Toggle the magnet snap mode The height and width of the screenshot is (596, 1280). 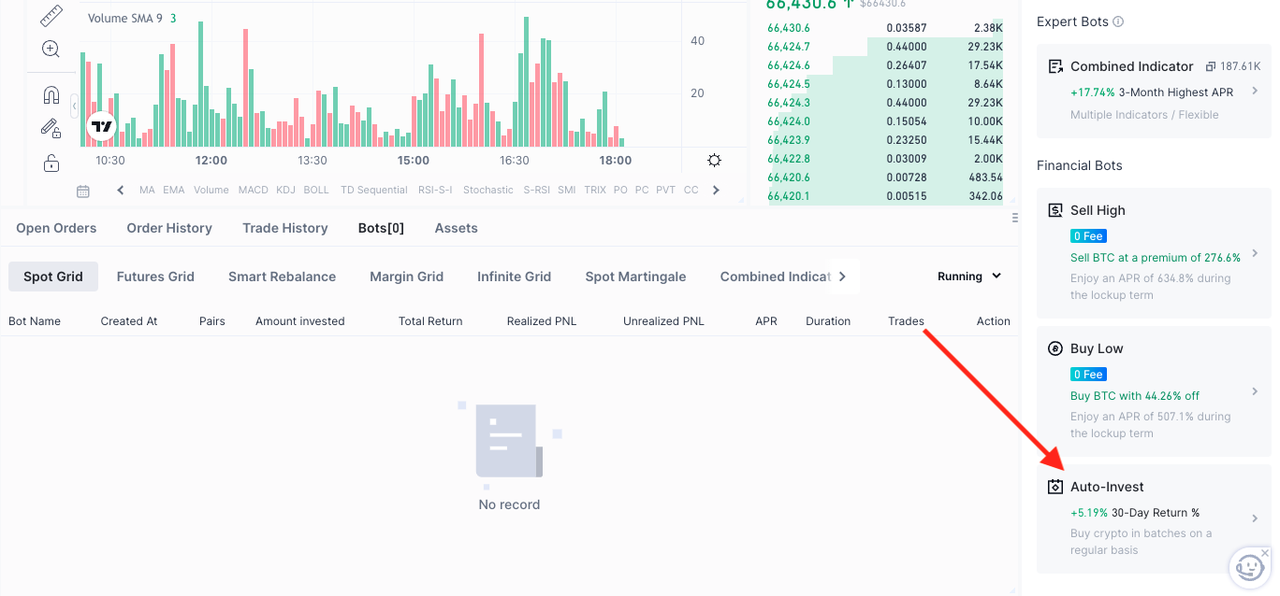[51, 95]
